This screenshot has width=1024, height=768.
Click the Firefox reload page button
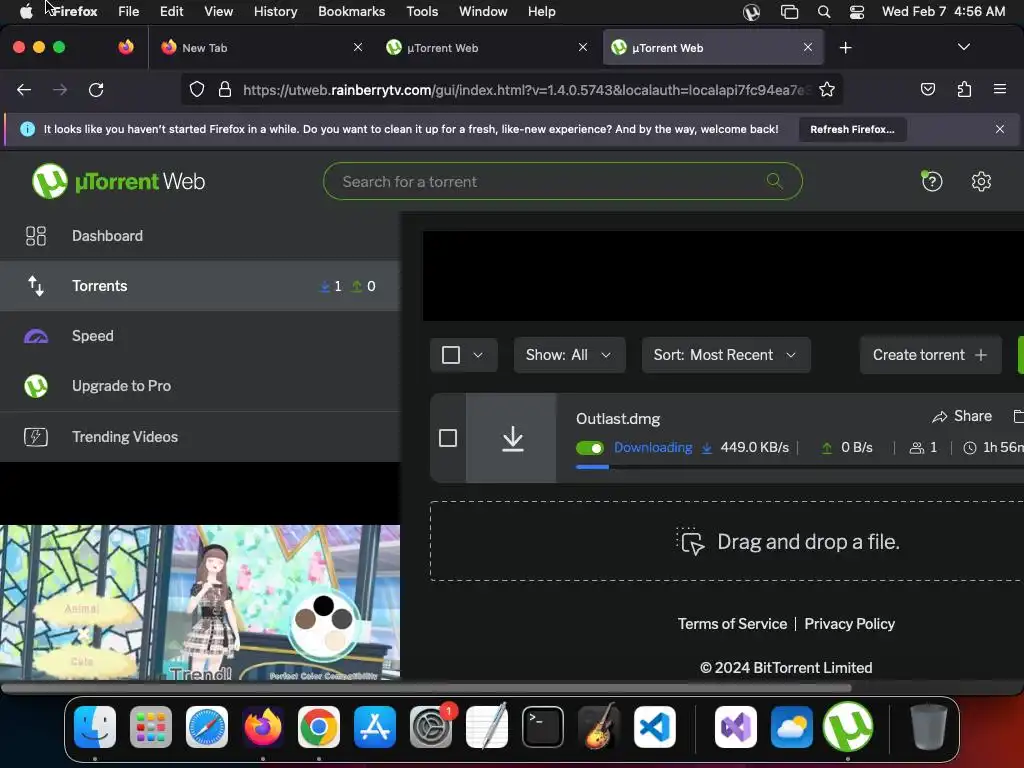pos(96,89)
